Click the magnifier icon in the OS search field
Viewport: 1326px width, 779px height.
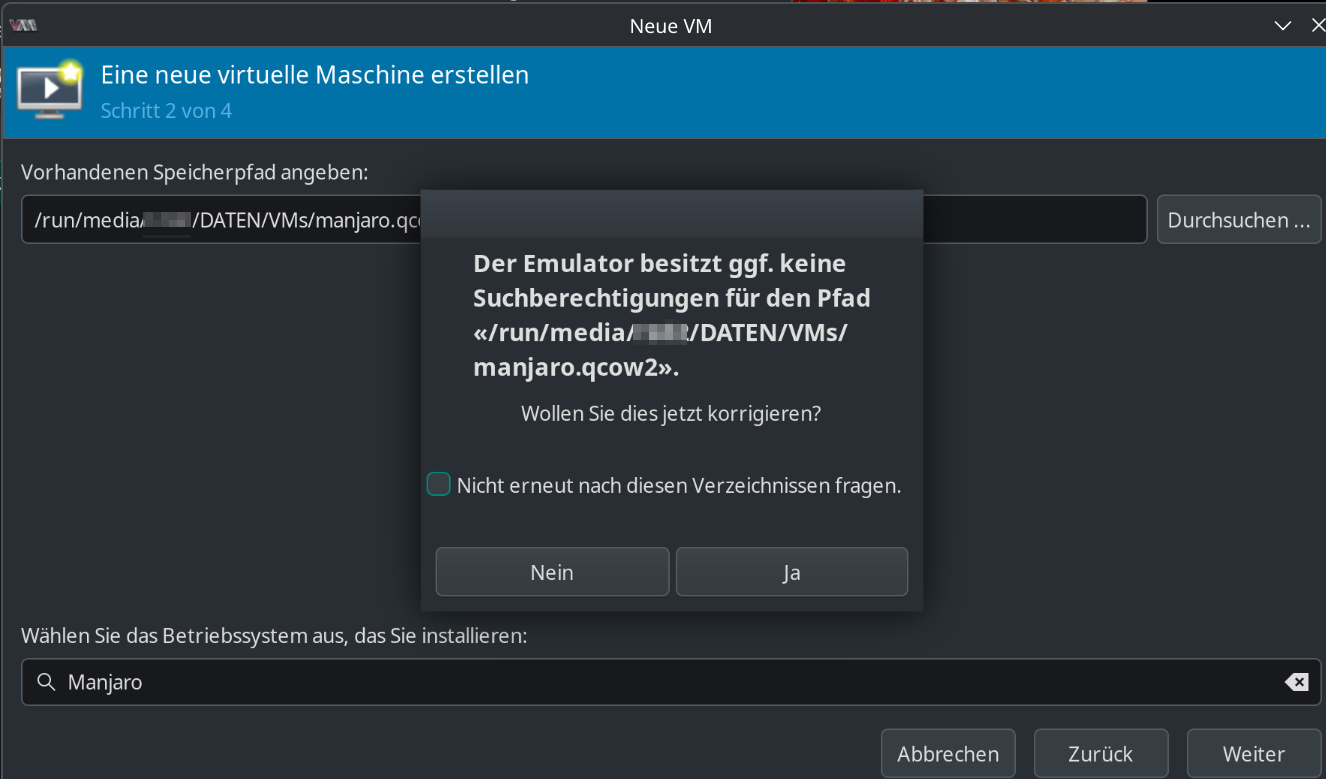[45, 682]
